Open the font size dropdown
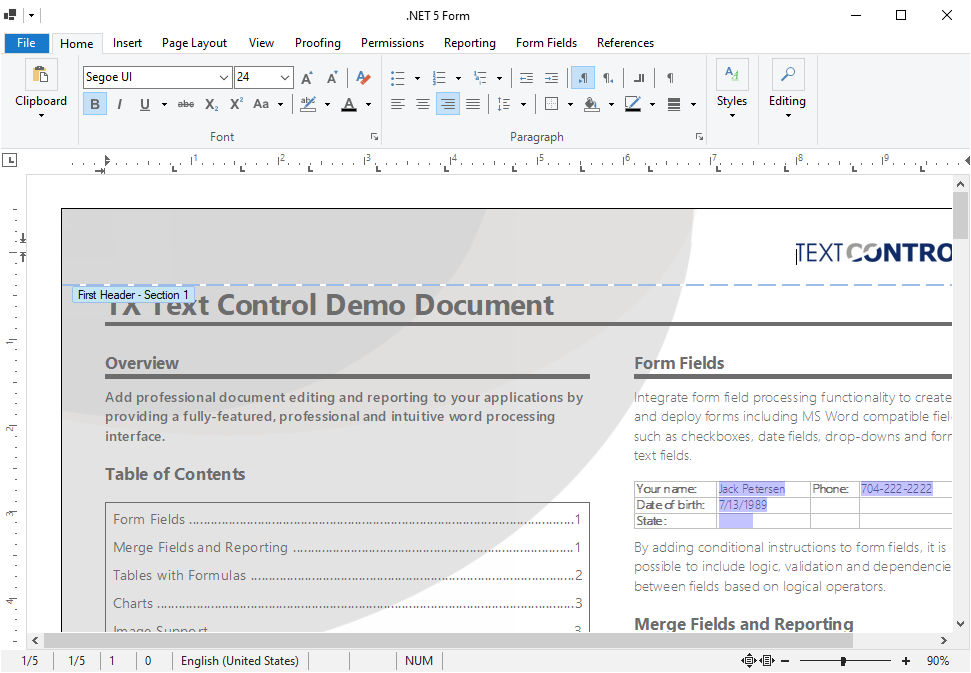The height and width of the screenshot is (673, 971). click(x=284, y=77)
